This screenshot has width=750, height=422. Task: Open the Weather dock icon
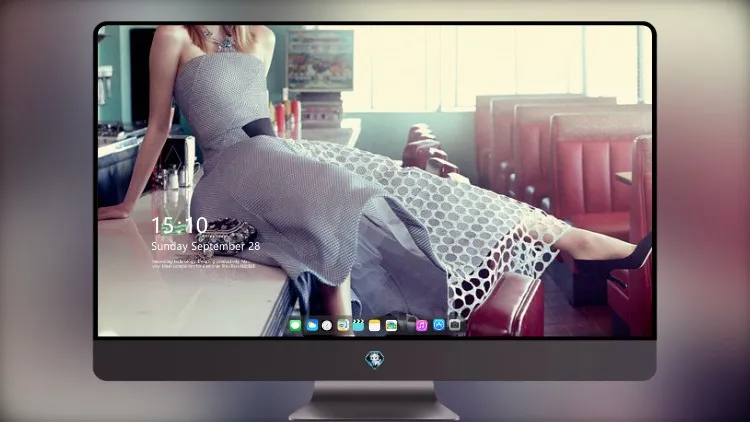pos(312,325)
